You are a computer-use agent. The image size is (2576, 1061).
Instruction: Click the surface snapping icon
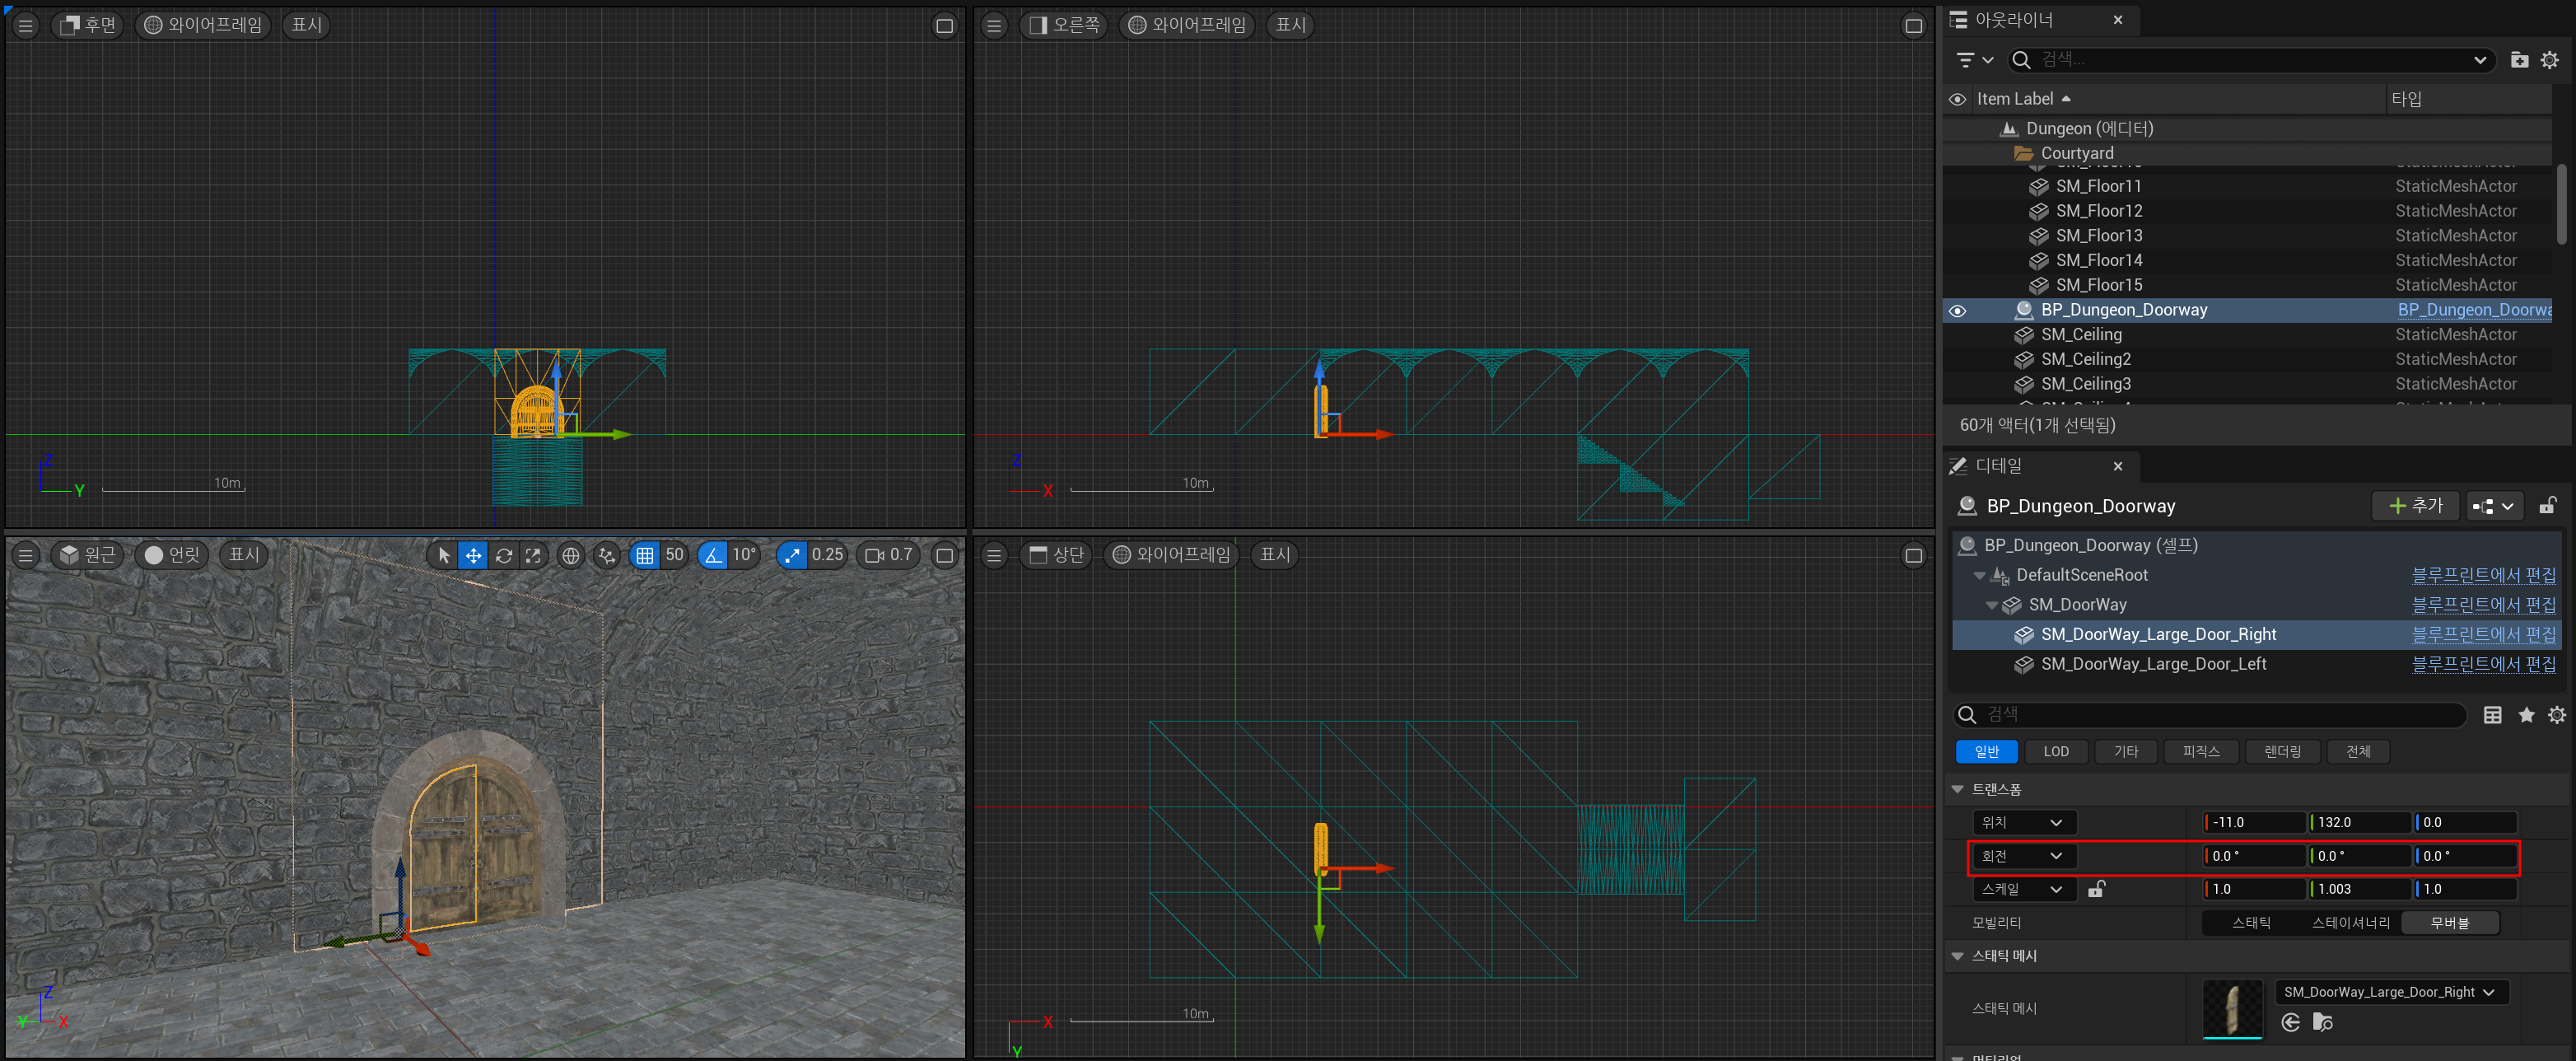[607, 555]
